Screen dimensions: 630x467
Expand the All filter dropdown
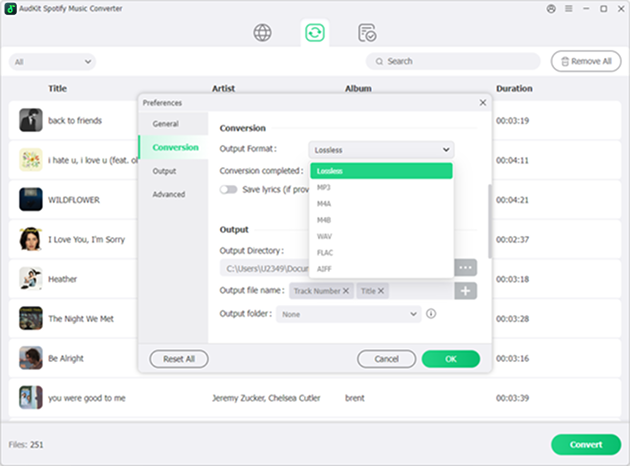[52, 62]
